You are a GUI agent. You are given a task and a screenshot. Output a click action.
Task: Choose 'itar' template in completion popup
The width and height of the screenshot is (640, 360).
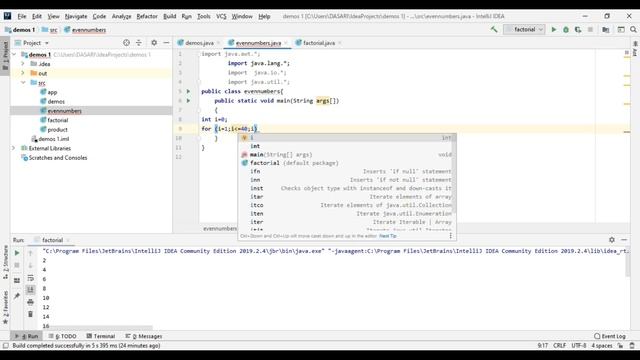(347, 197)
